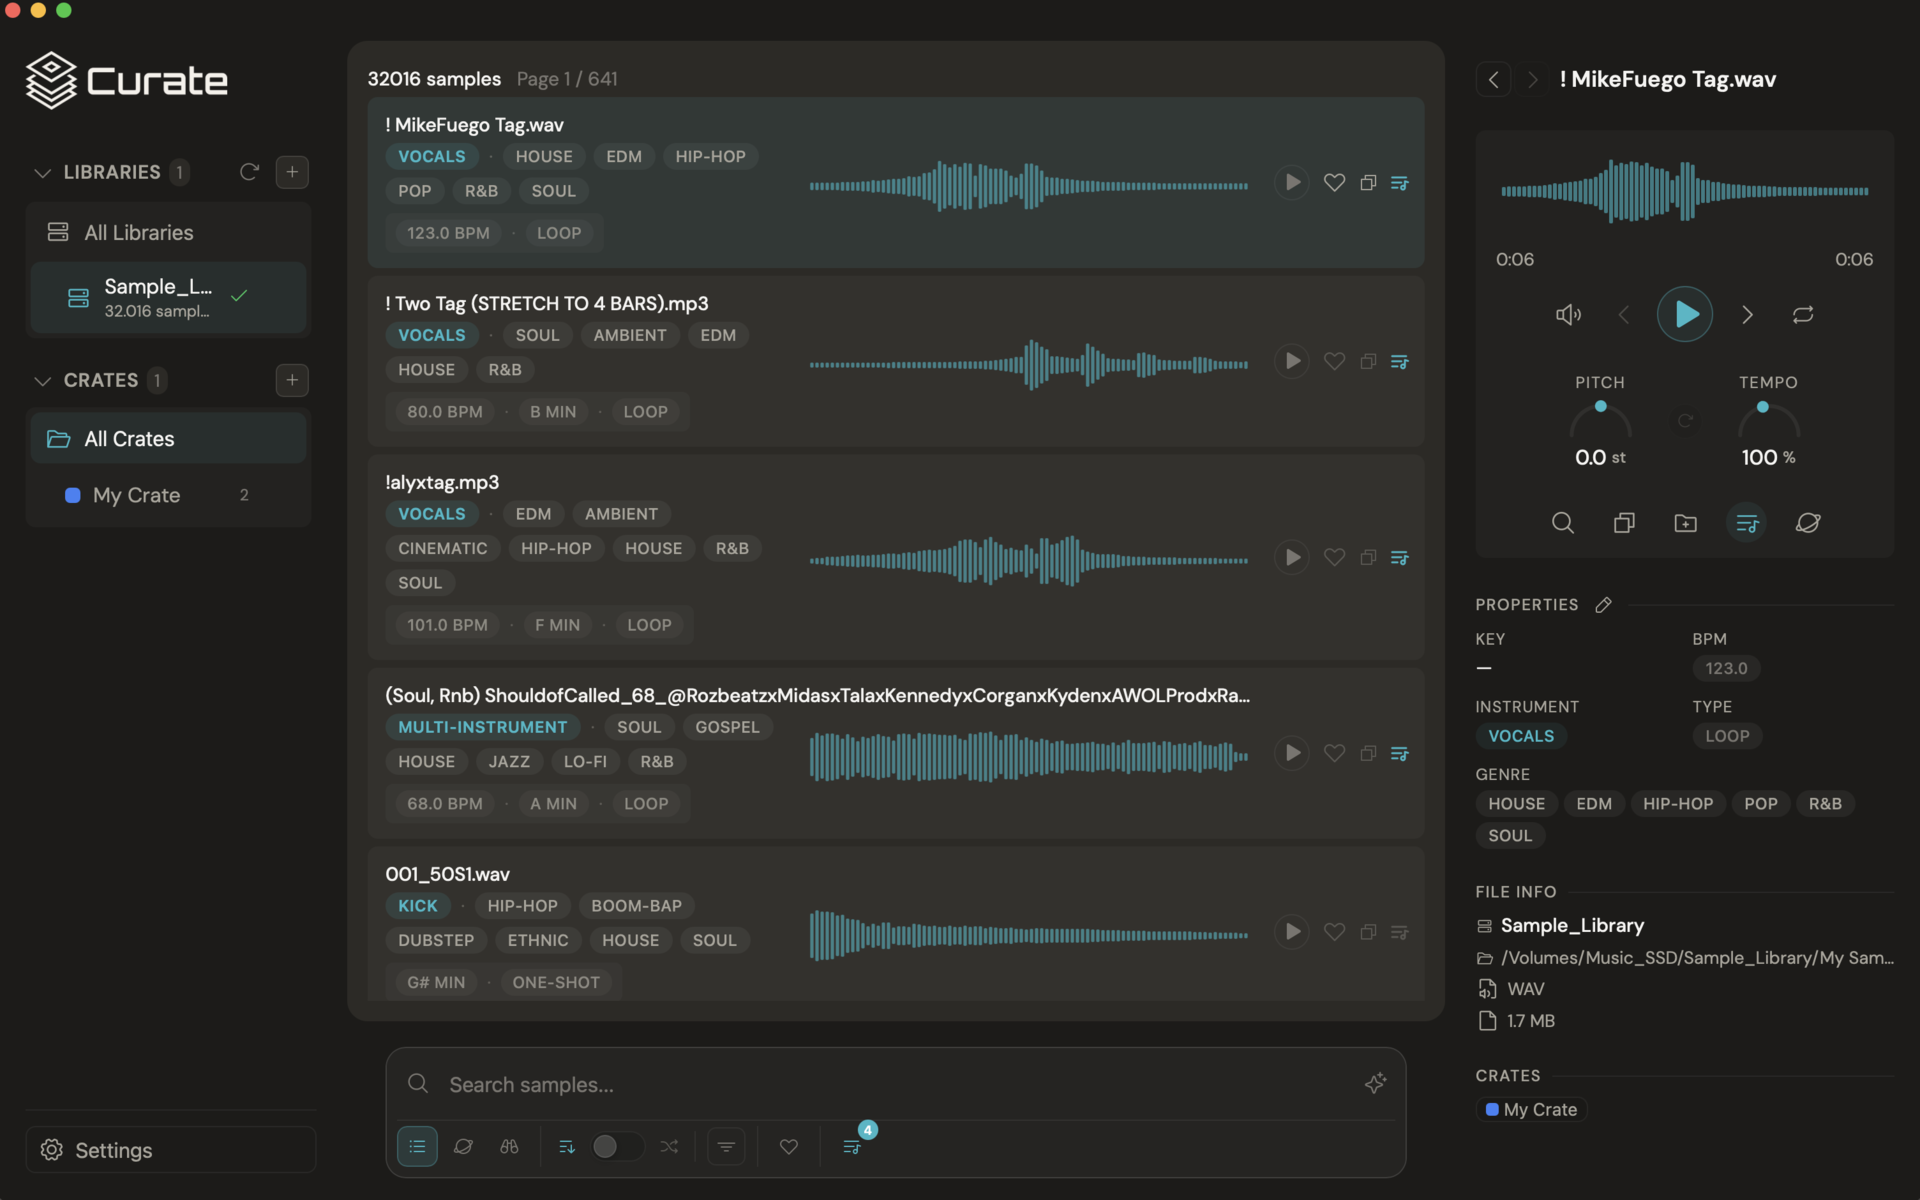This screenshot has height=1200, width=1920.
Task: Add a new crate with the plus button
Action: point(292,380)
